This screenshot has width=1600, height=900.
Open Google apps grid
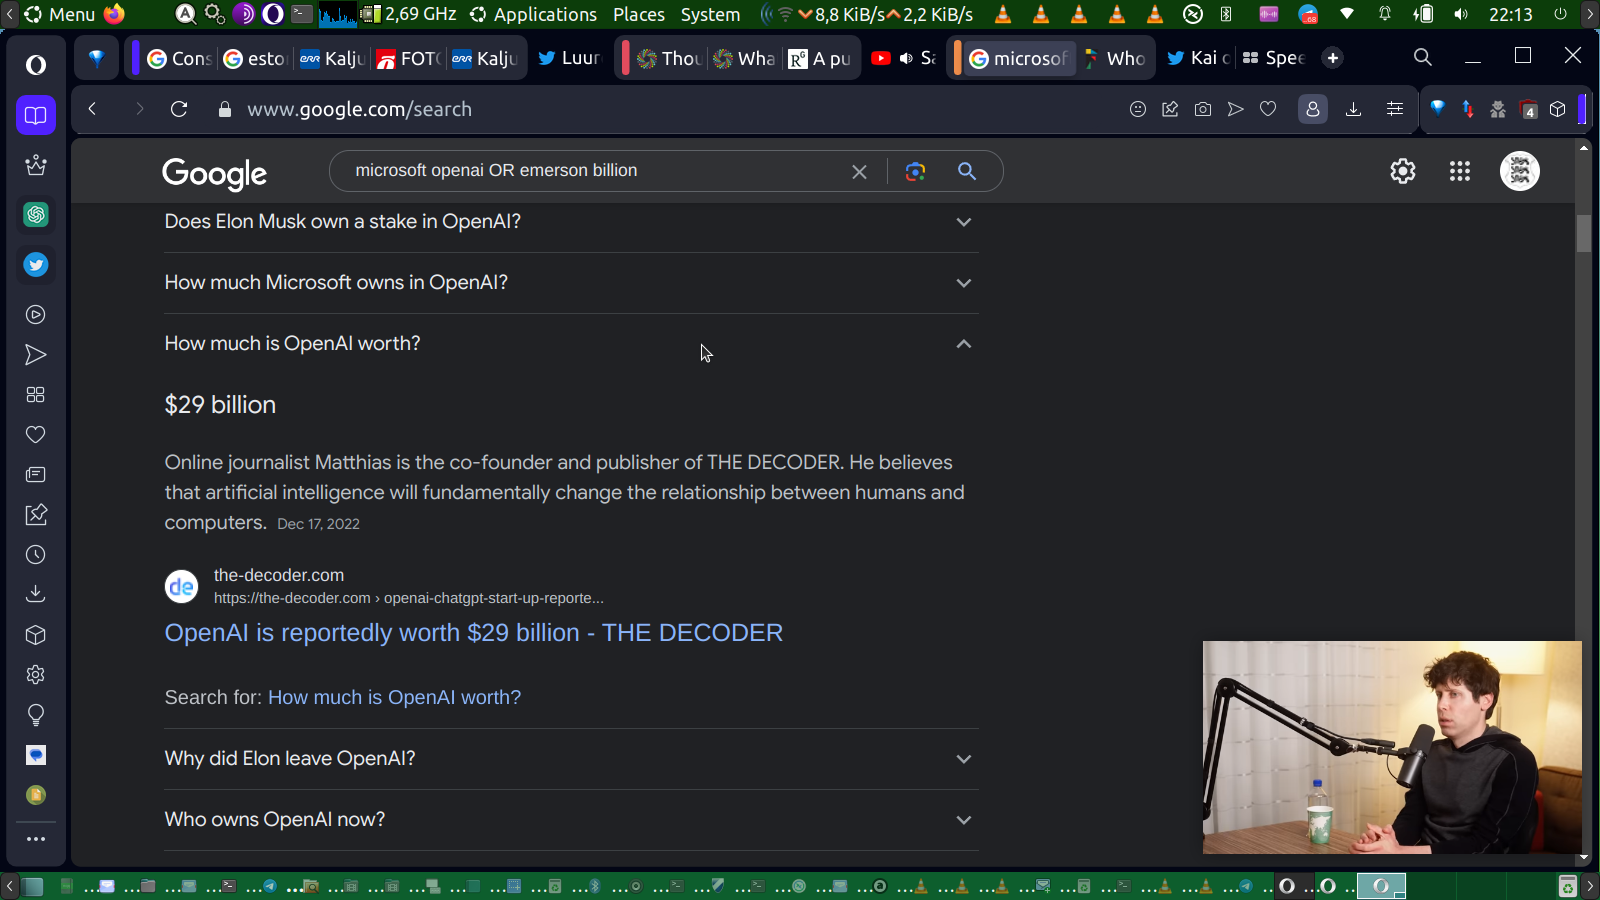click(x=1460, y=171)
